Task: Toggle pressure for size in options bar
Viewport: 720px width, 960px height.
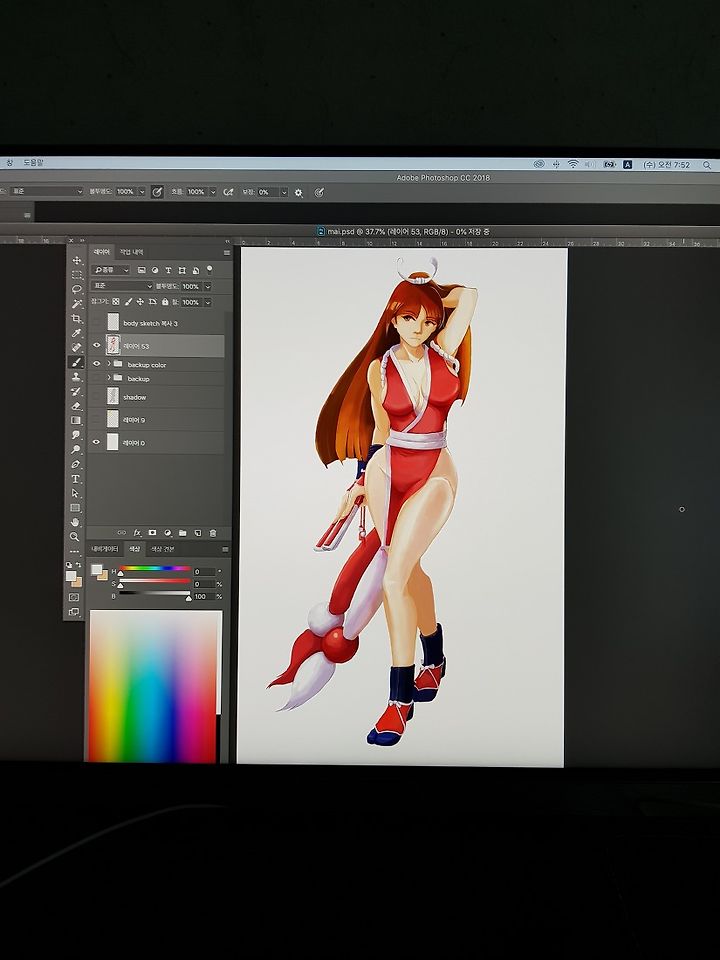Action: 319,192
